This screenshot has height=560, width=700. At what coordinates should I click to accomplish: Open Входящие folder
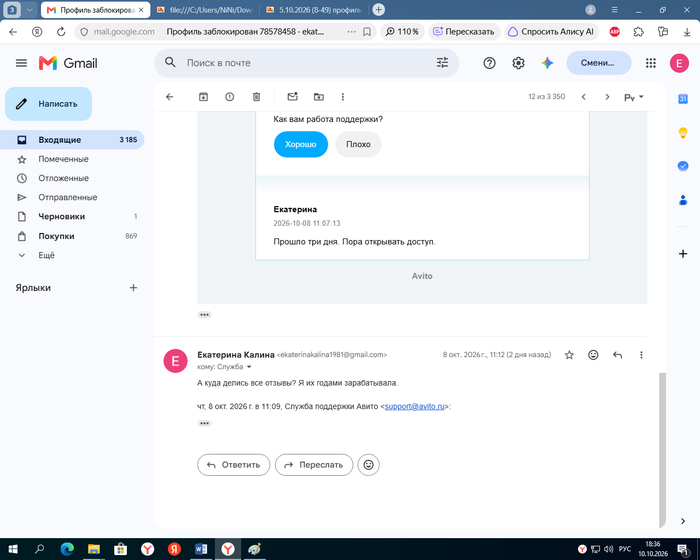(72, 140)
